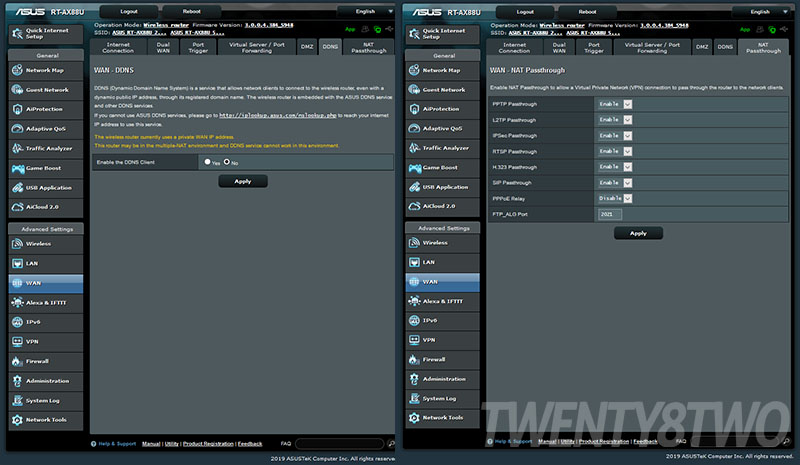Screen dimensions: 800x465
Task: Open Alexa & IFTTT in left window
Action: pyautogui.click(x=46, y=303)
